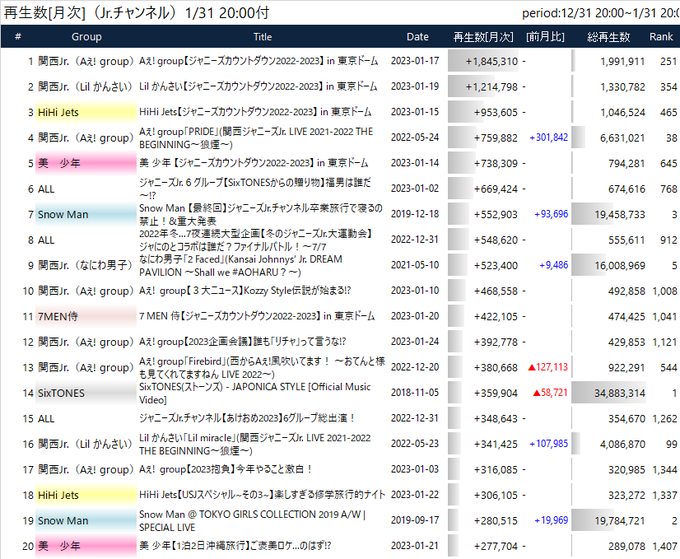Screen dimensions: 680x559
Task: Click total views 34,883,314
Action: 619,393
